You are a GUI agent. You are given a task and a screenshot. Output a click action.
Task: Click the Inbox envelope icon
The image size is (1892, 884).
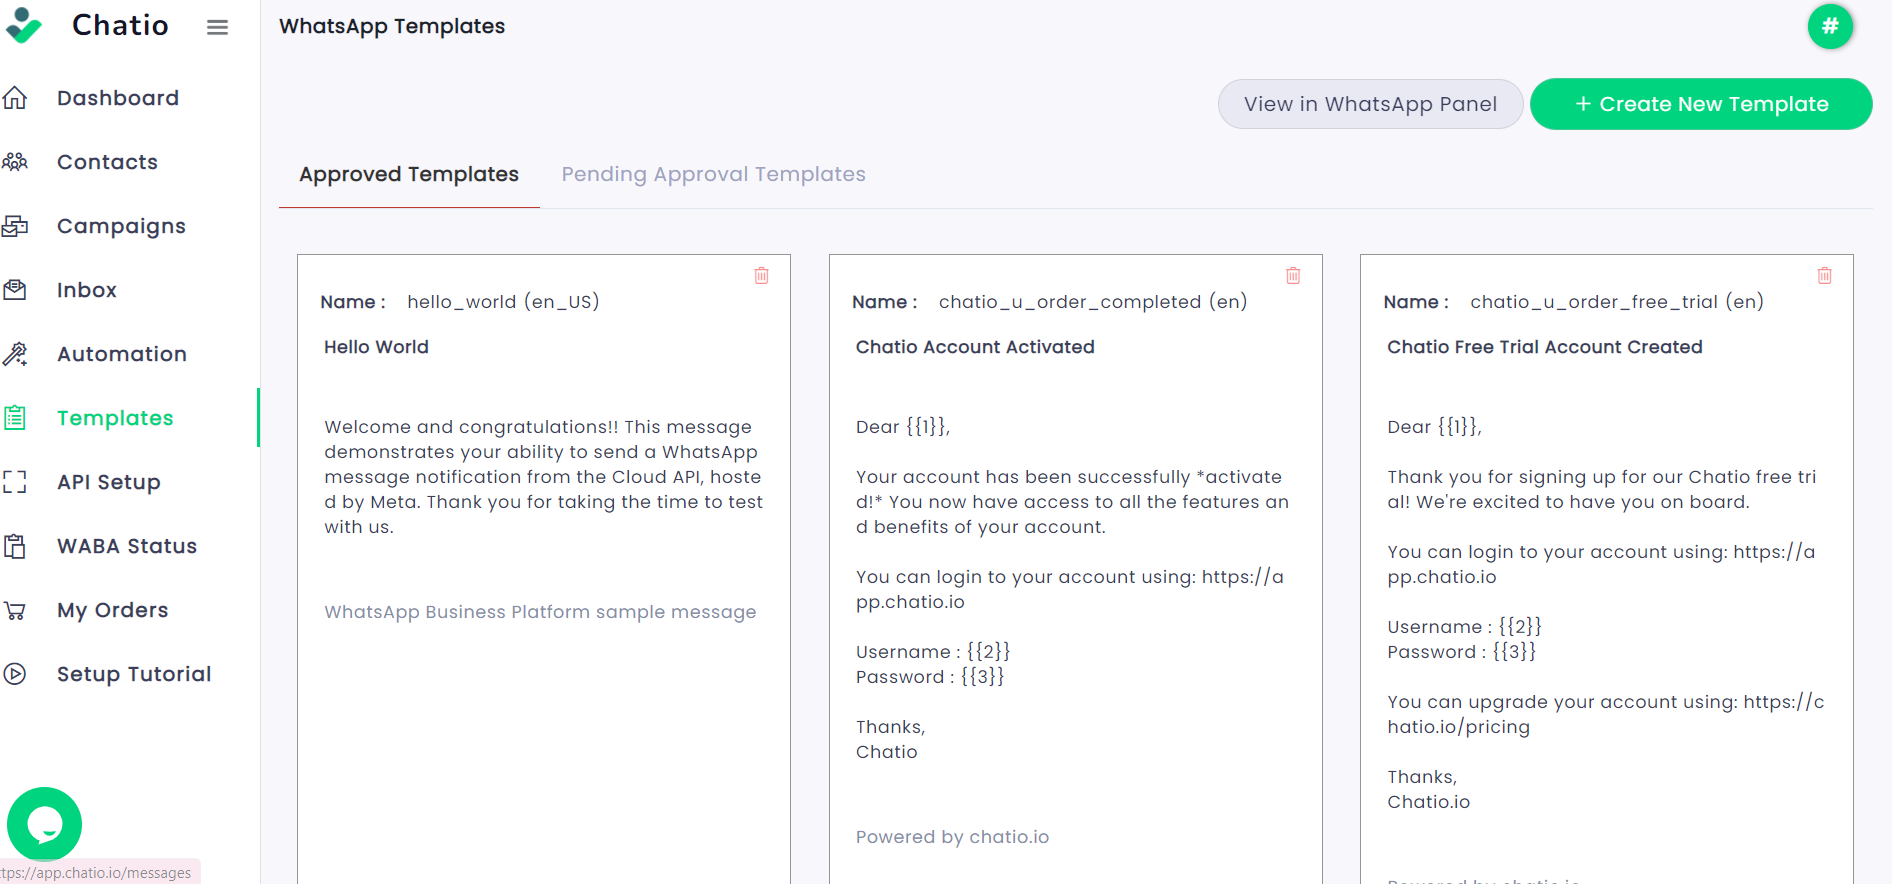(15, 290)
